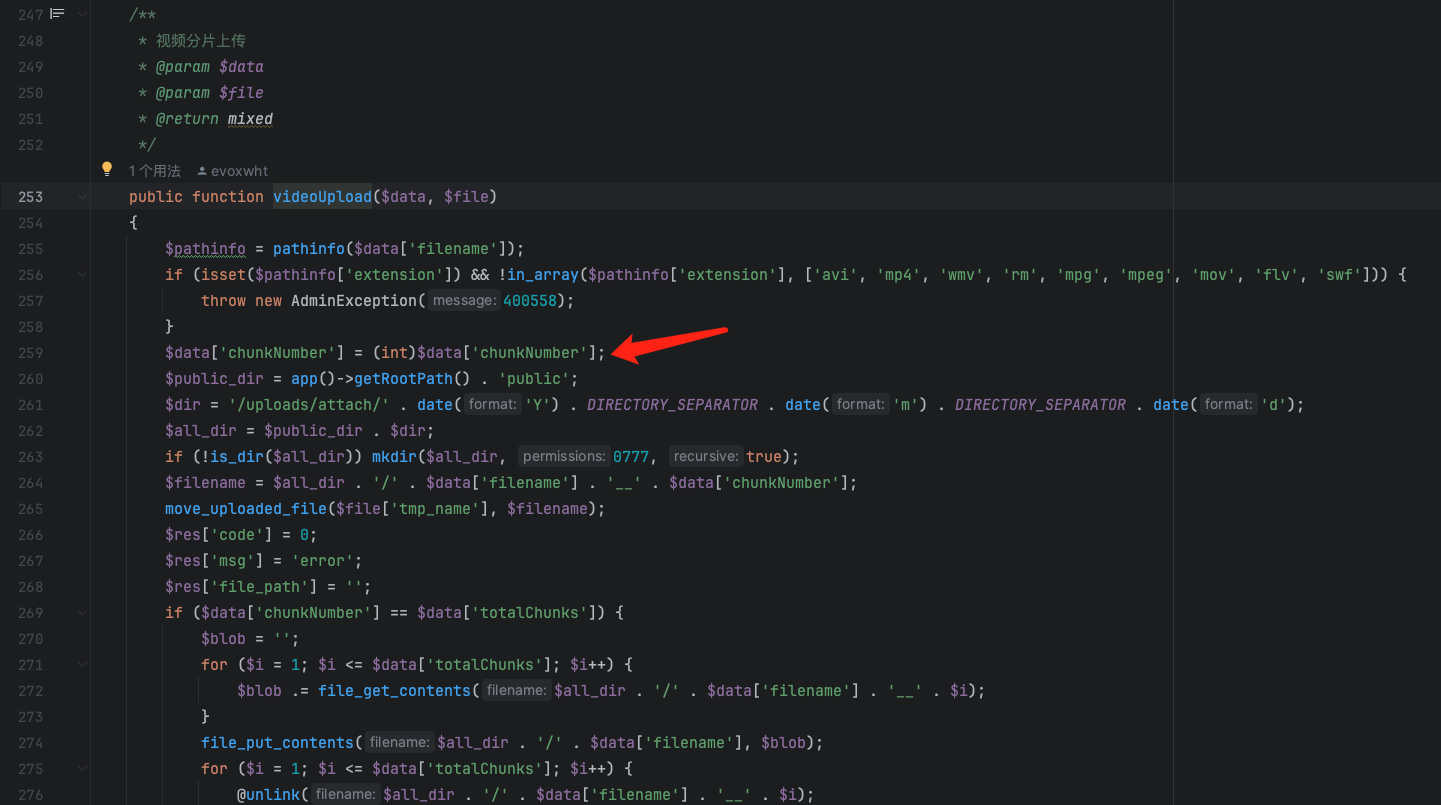
Task: Click the mkdir function call
Action: tap(394, 457)
